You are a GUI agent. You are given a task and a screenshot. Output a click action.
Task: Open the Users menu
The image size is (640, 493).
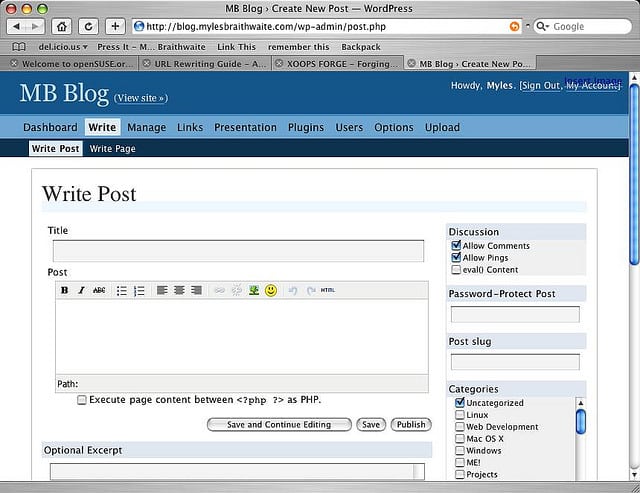tap(349, 127)
